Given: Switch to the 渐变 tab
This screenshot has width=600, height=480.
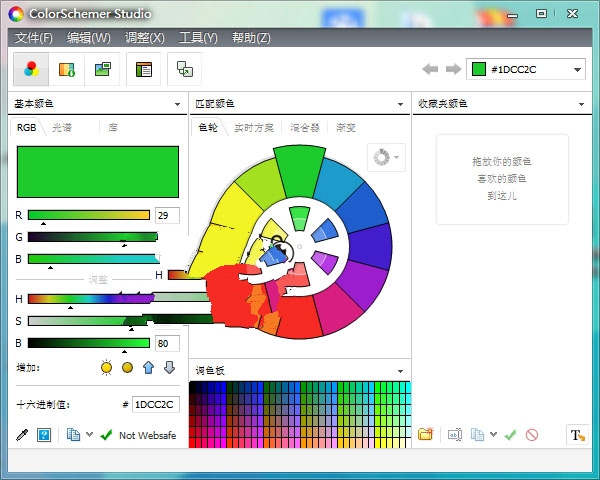Looking at the screenshot, I should [x=346, y=128].
